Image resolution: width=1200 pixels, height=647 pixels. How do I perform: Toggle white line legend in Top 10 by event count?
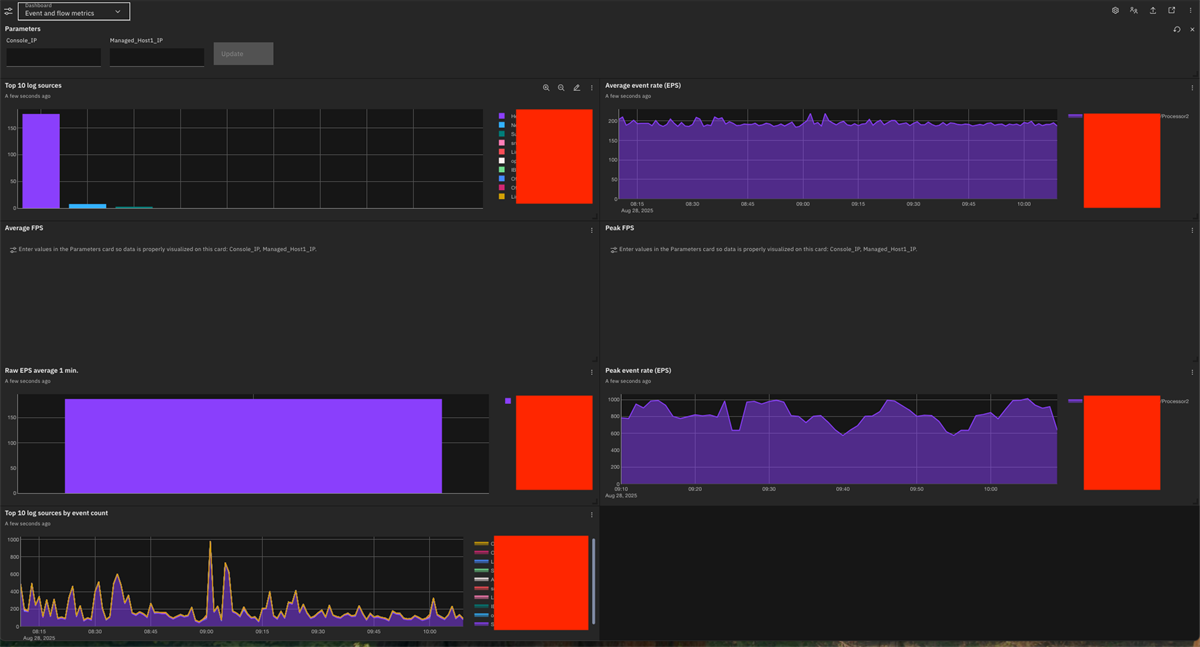click(481, 579)
